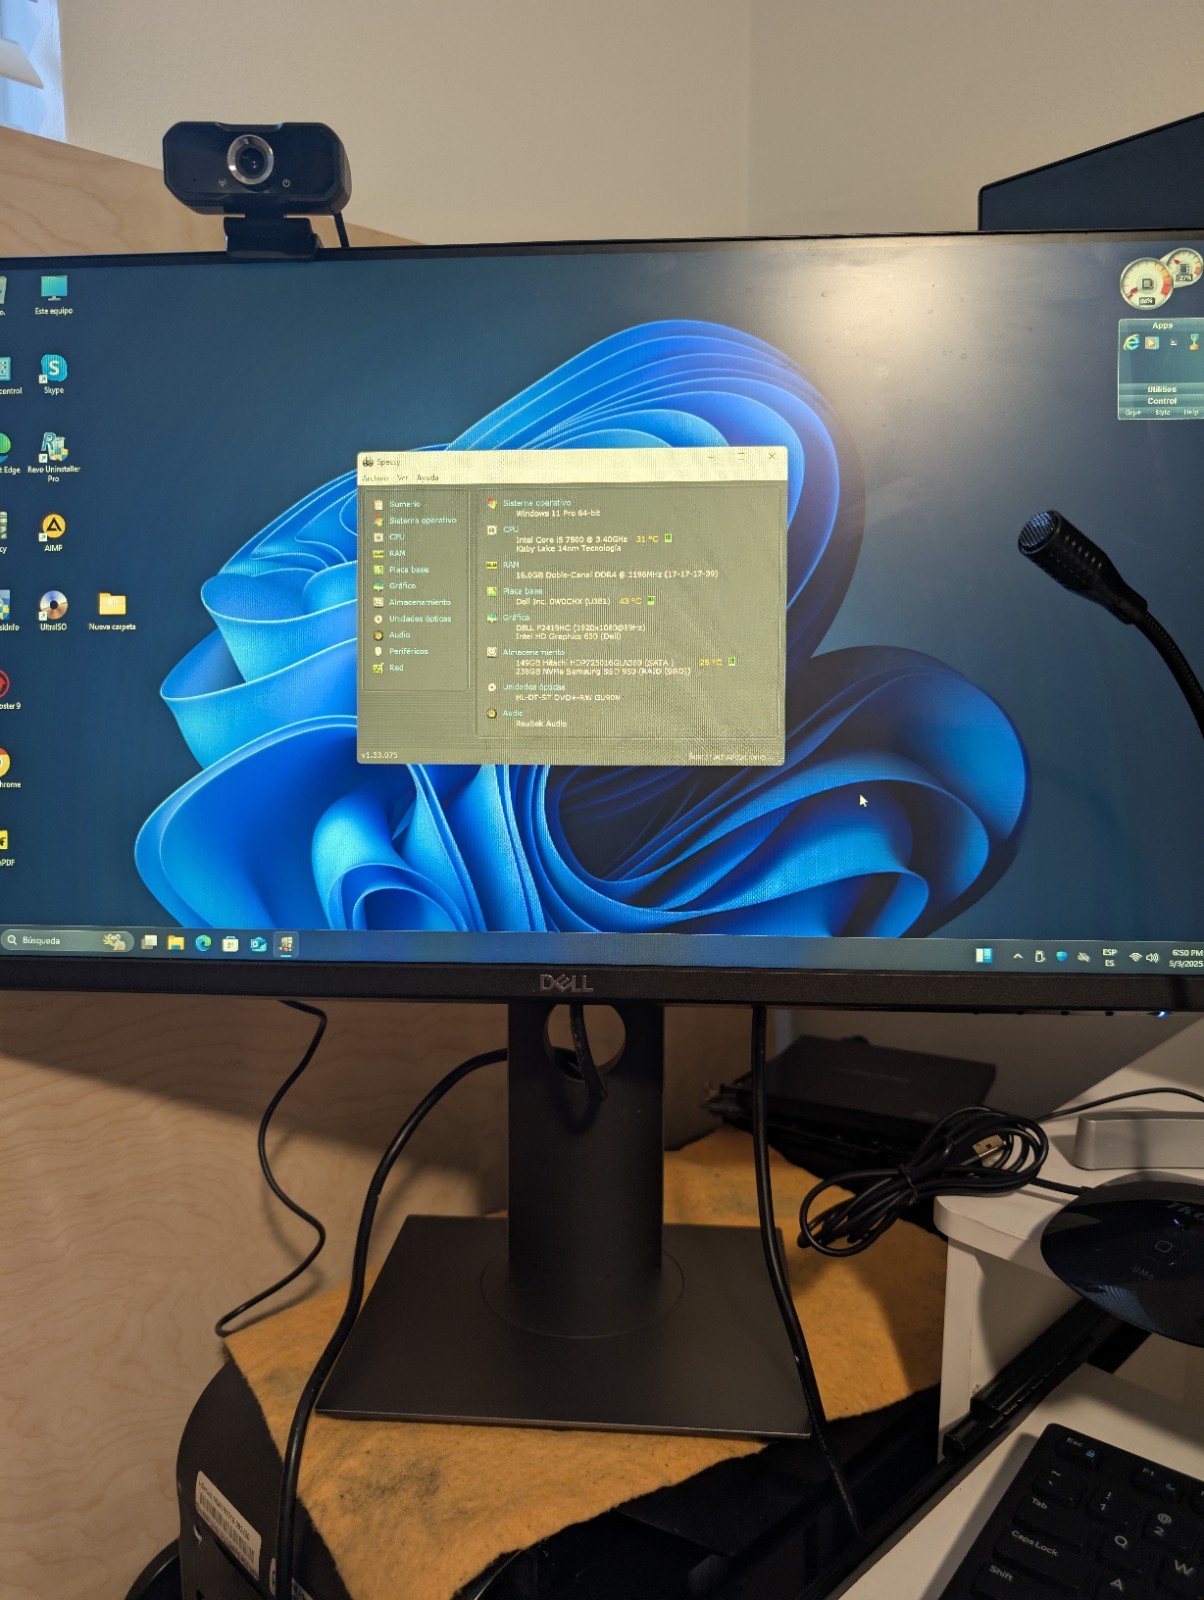Open the CPU section in Speccy sidebar

point(396,537)
